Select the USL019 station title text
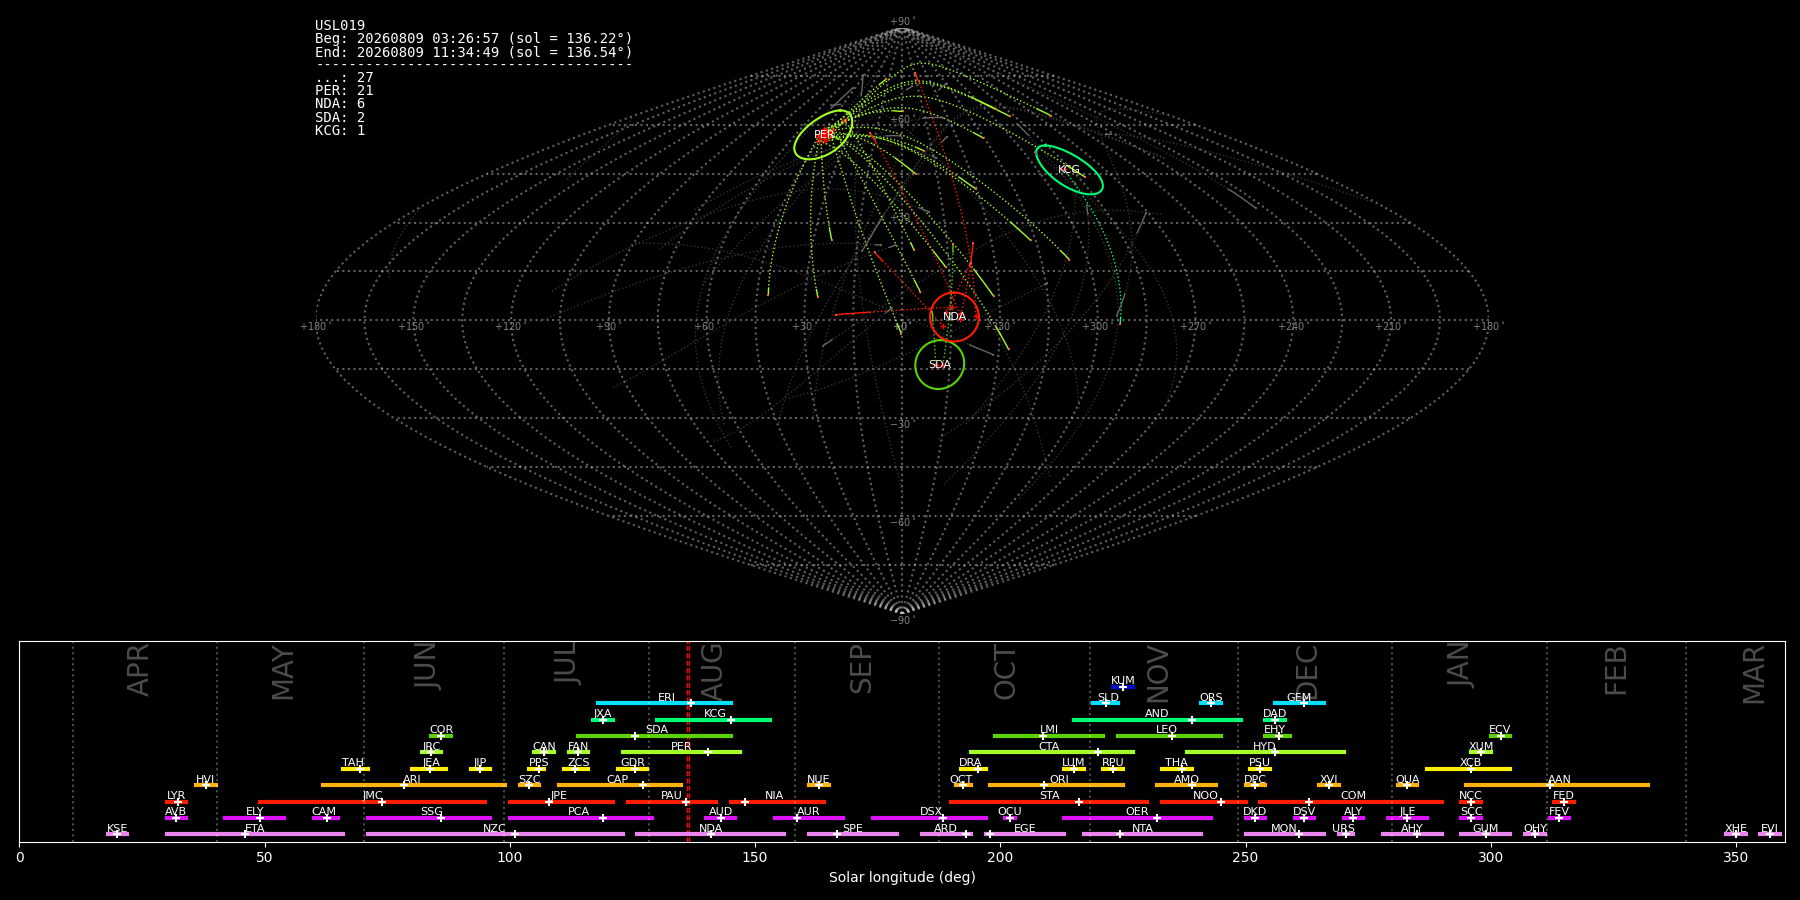 point(340,26)
